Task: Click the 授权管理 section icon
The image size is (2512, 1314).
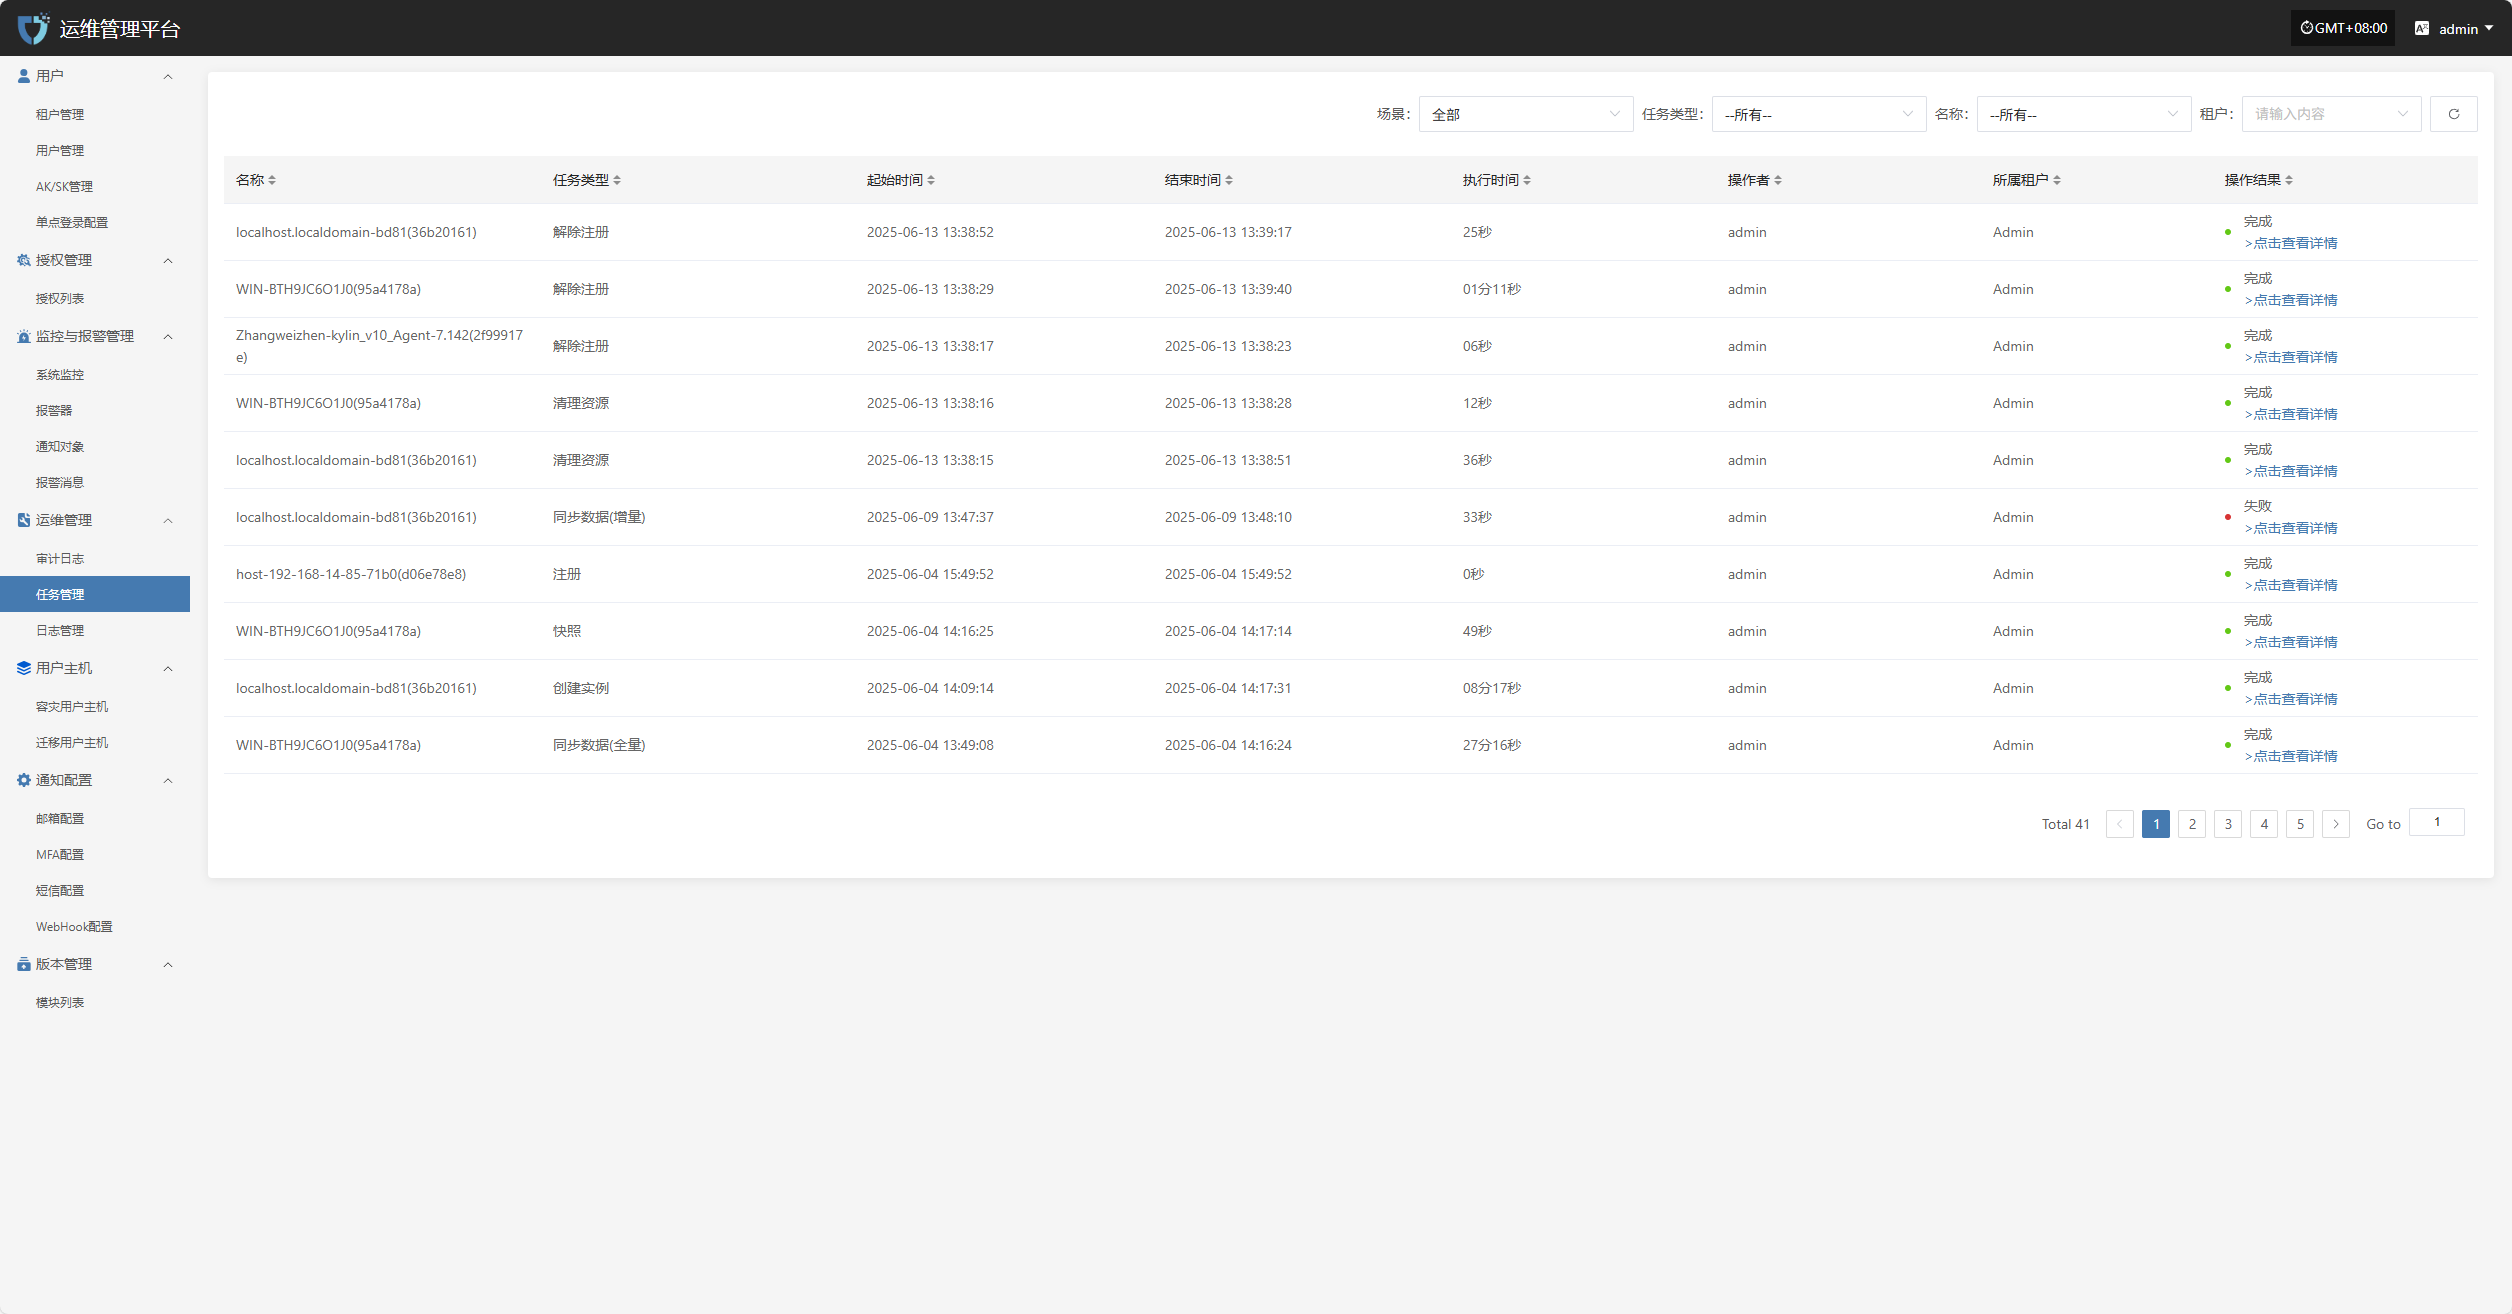Action: pyautogui.click(x=24, y=260)
